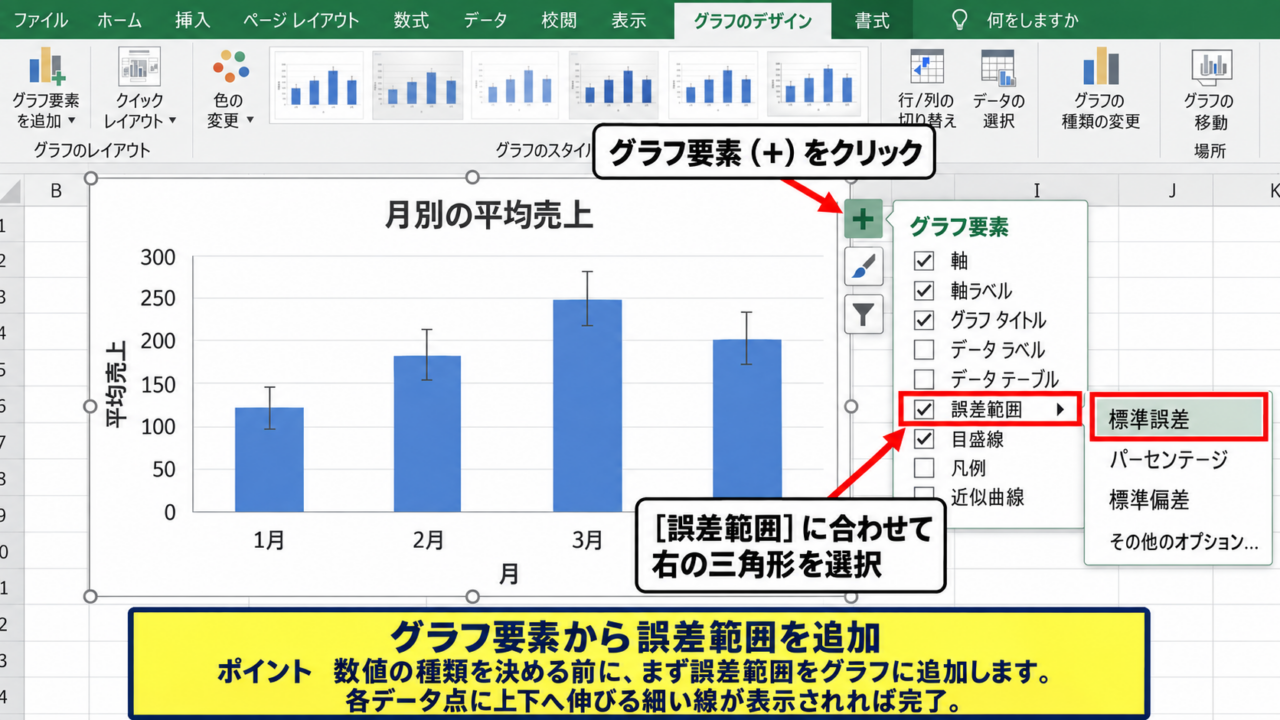Viewport: 1280px width, 720px height.
Task: Click the 何をしますか search box
Action: [x=1016, y=20]
